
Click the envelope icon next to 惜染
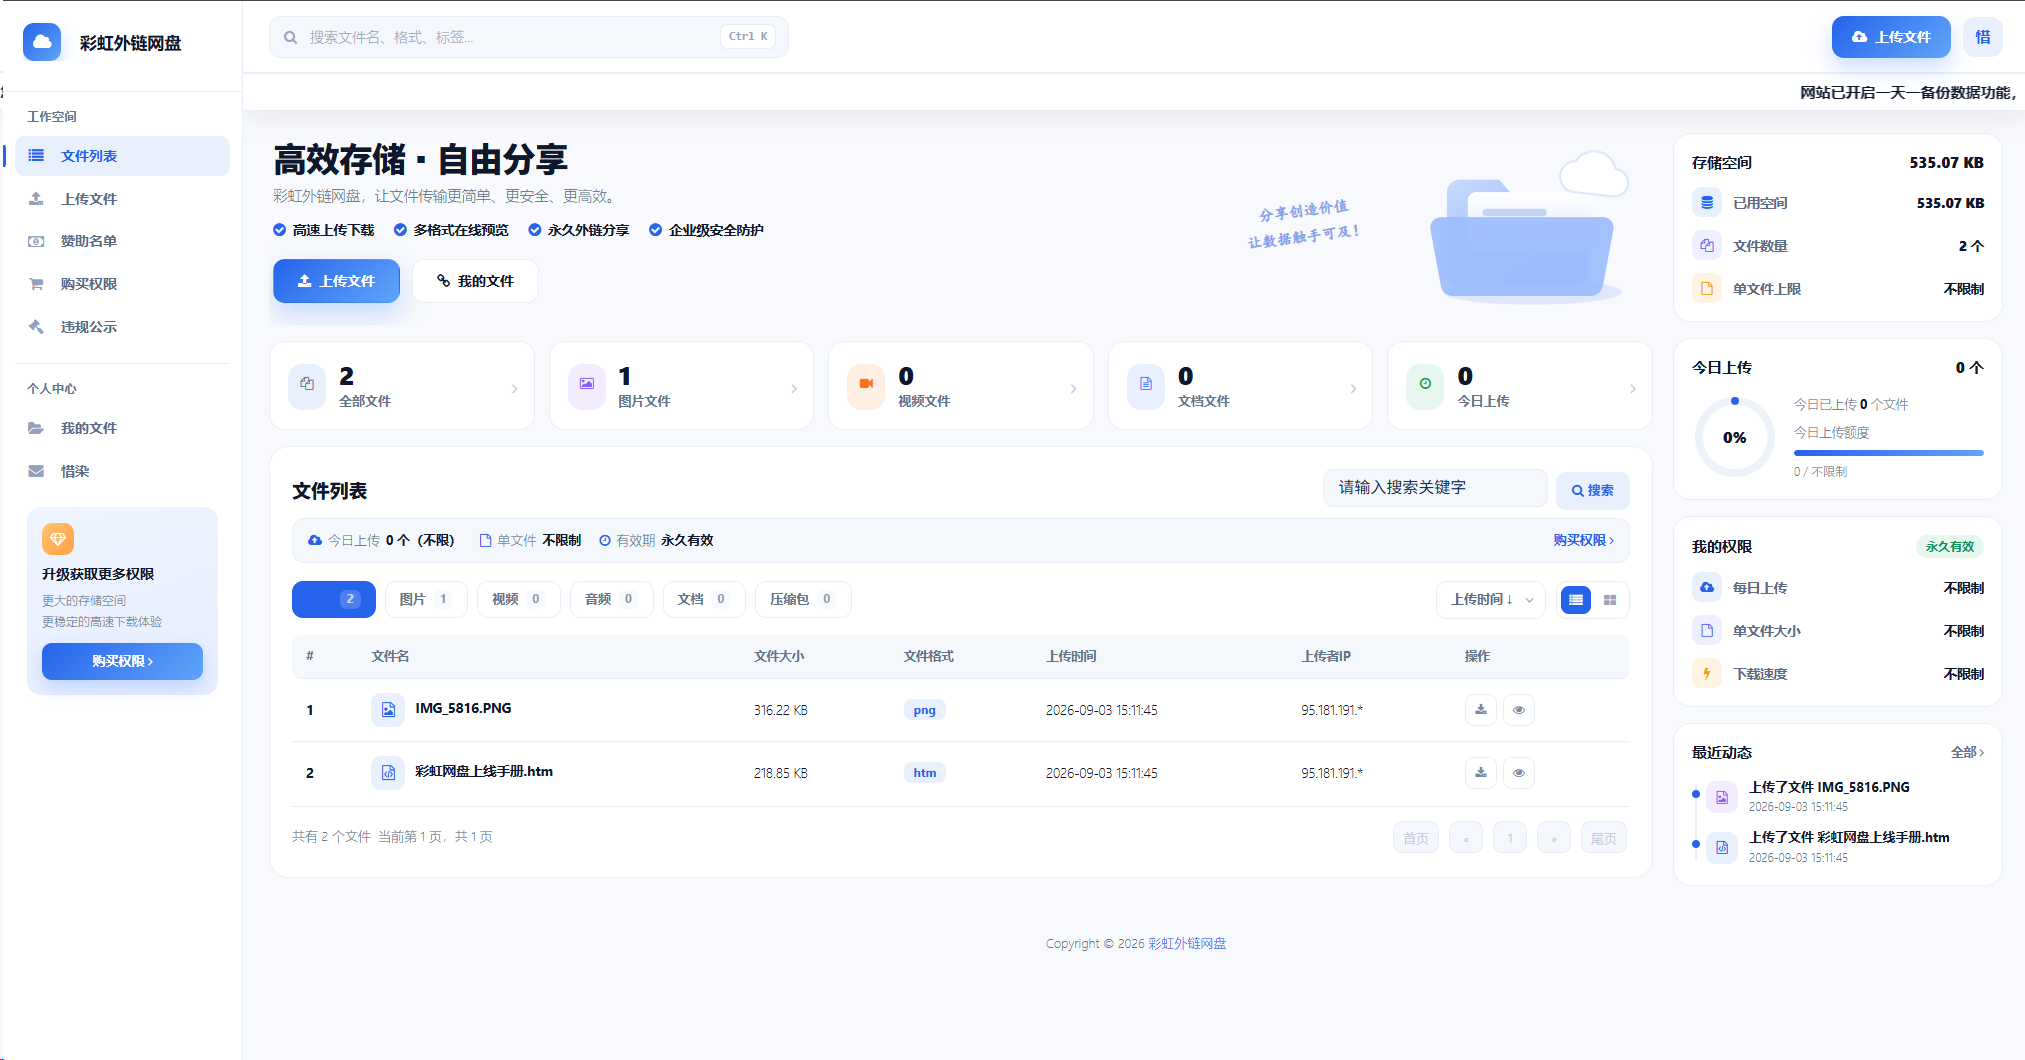click(36, 471)
